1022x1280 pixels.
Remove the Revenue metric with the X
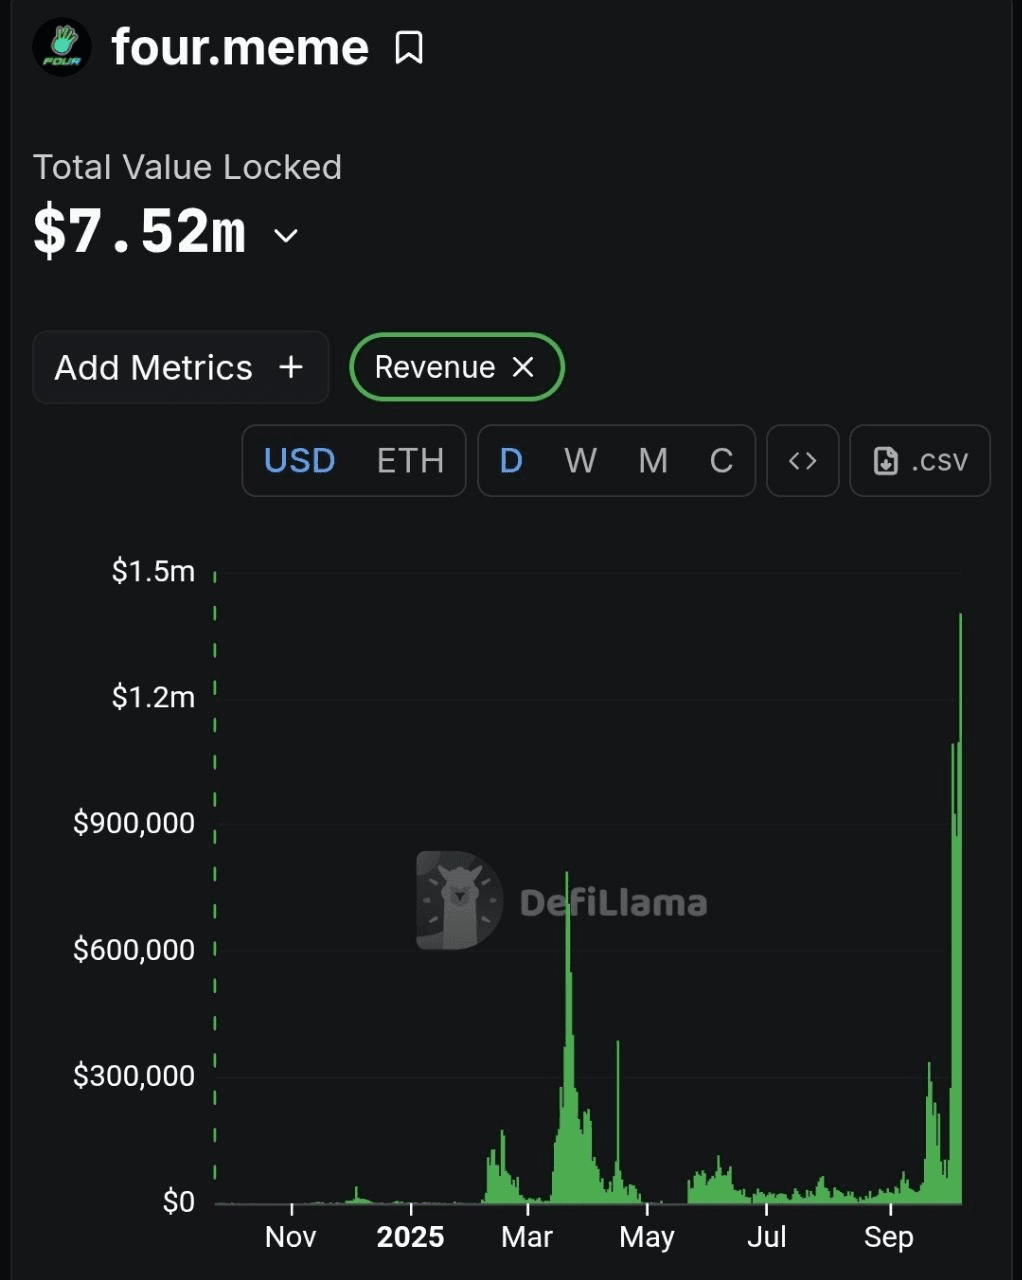point(523,367)
